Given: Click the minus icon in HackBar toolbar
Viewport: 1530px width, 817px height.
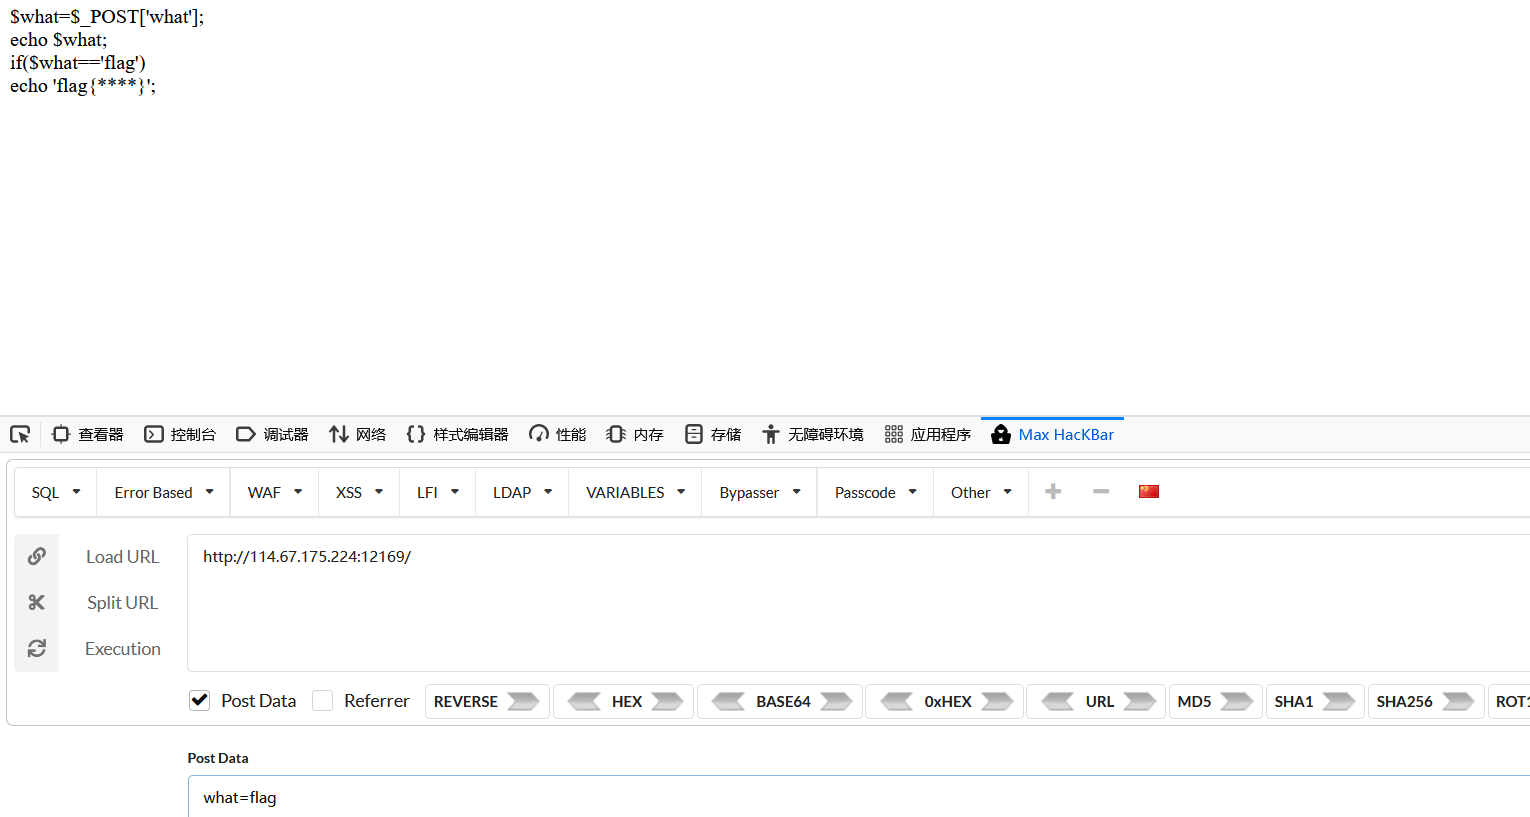Looking at the screenshot, I should tap(1101, 491).
